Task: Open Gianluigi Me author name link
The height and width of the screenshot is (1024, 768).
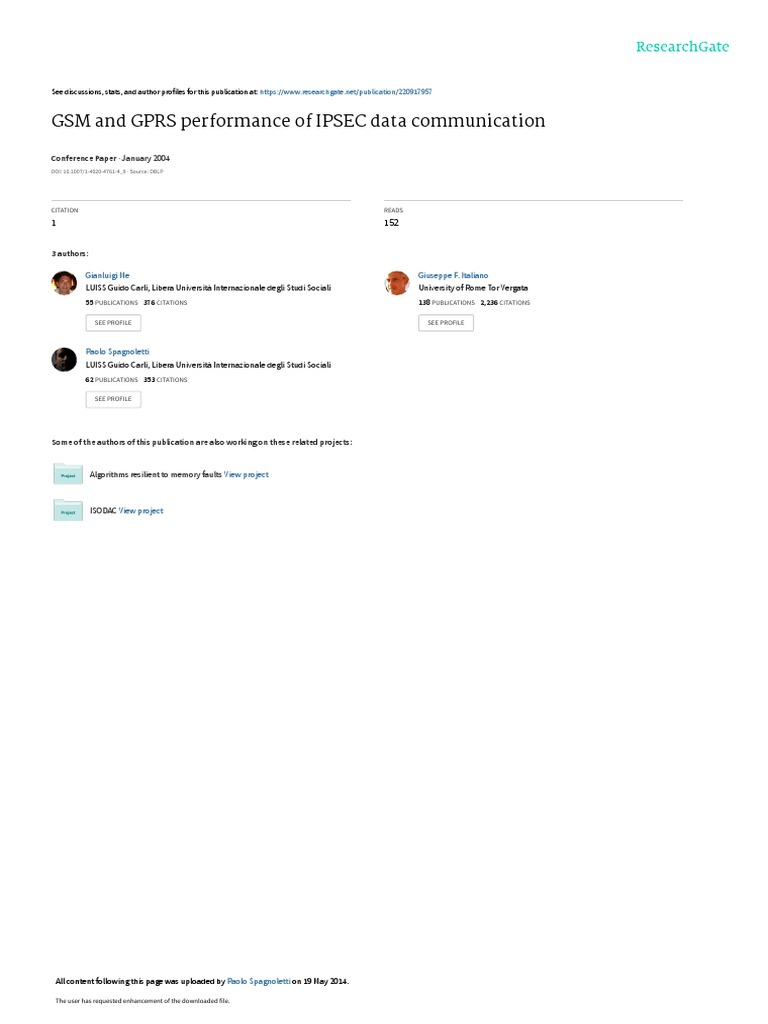Action: click(x=107, y=276)
